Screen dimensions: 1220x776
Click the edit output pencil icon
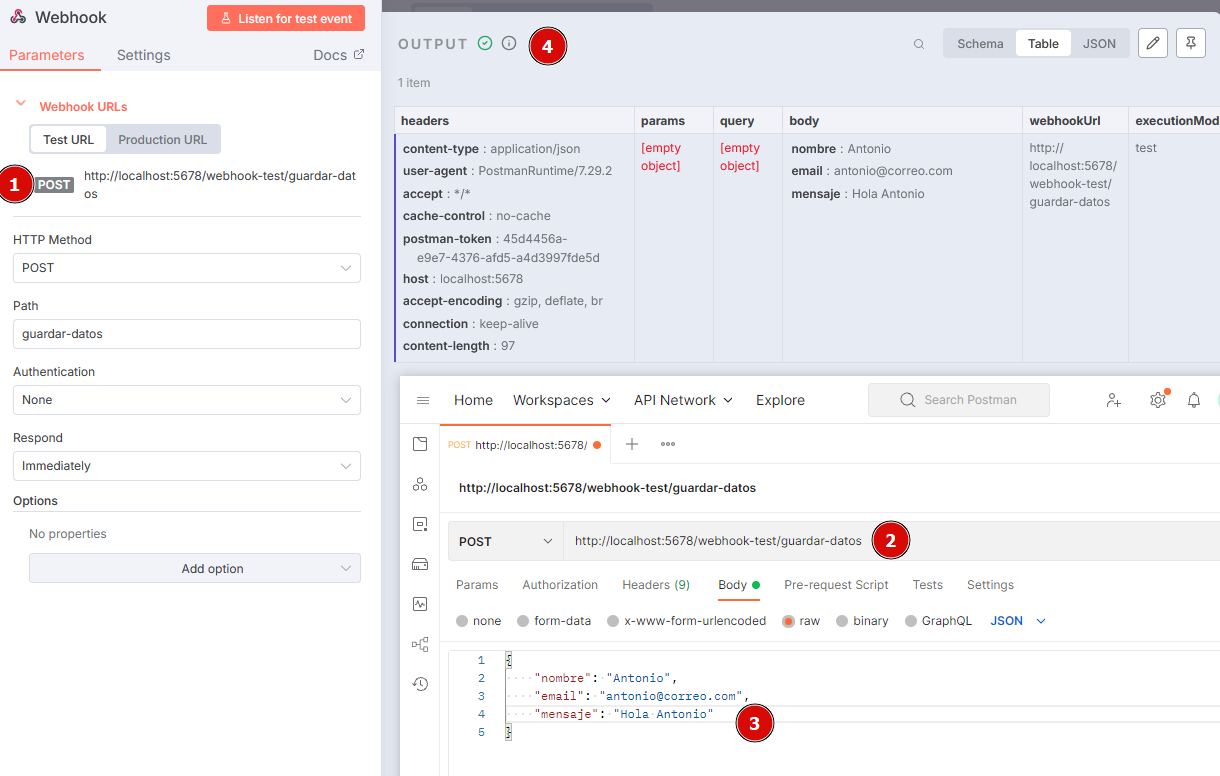tap(1153, 43)
